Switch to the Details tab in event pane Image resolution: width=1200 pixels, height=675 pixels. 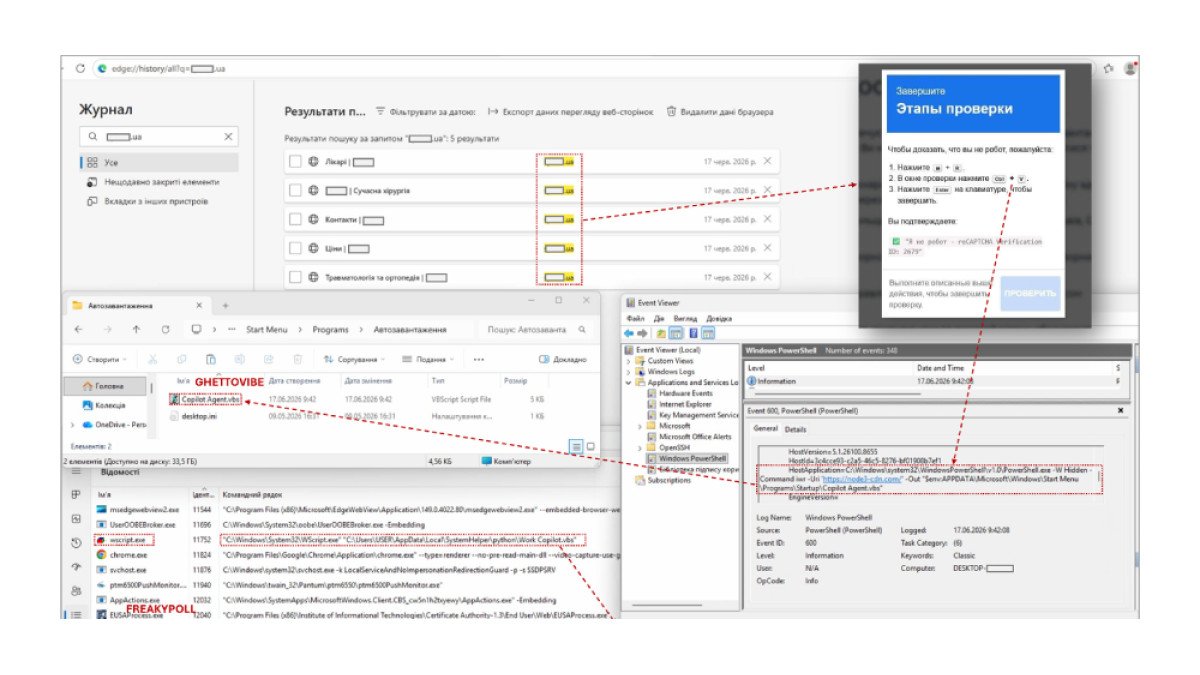coord(795,430)
